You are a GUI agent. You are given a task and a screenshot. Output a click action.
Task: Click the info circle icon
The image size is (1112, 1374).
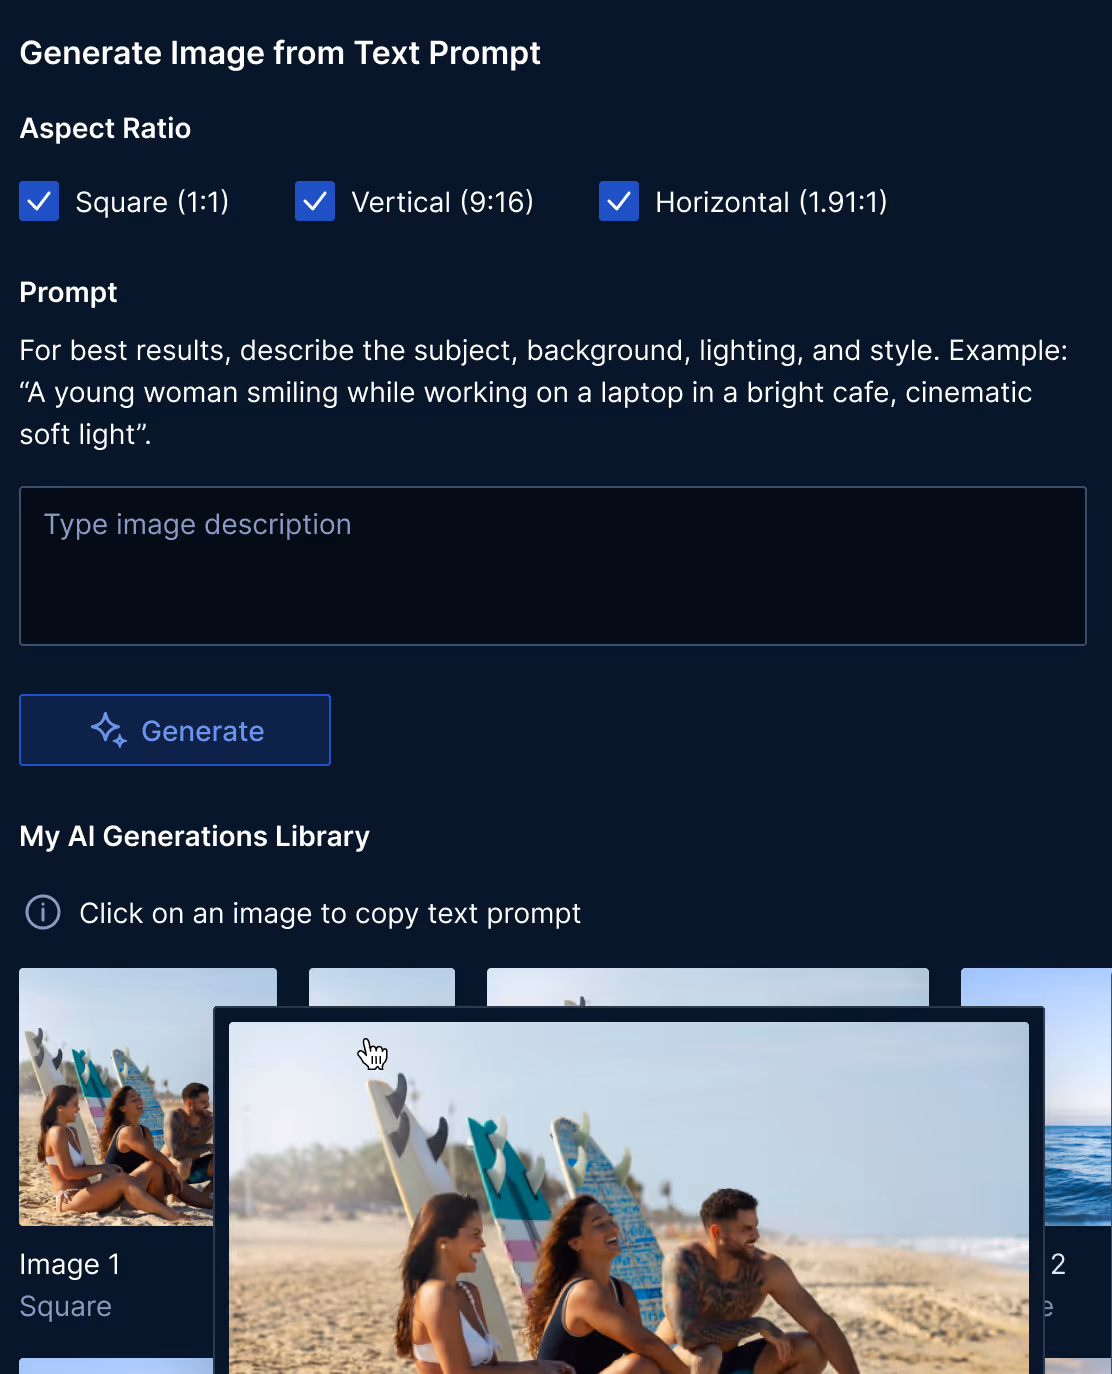point(43,912)
